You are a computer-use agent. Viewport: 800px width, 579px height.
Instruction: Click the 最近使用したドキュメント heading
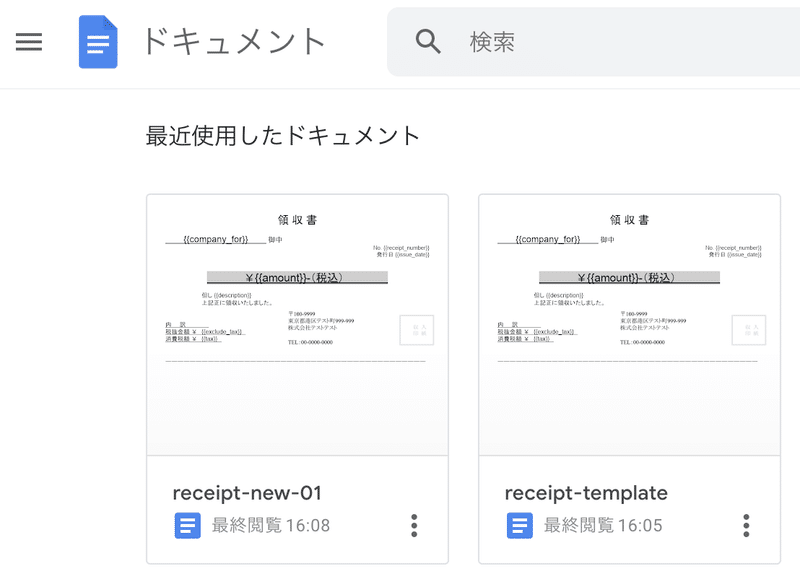click(283, 136)
